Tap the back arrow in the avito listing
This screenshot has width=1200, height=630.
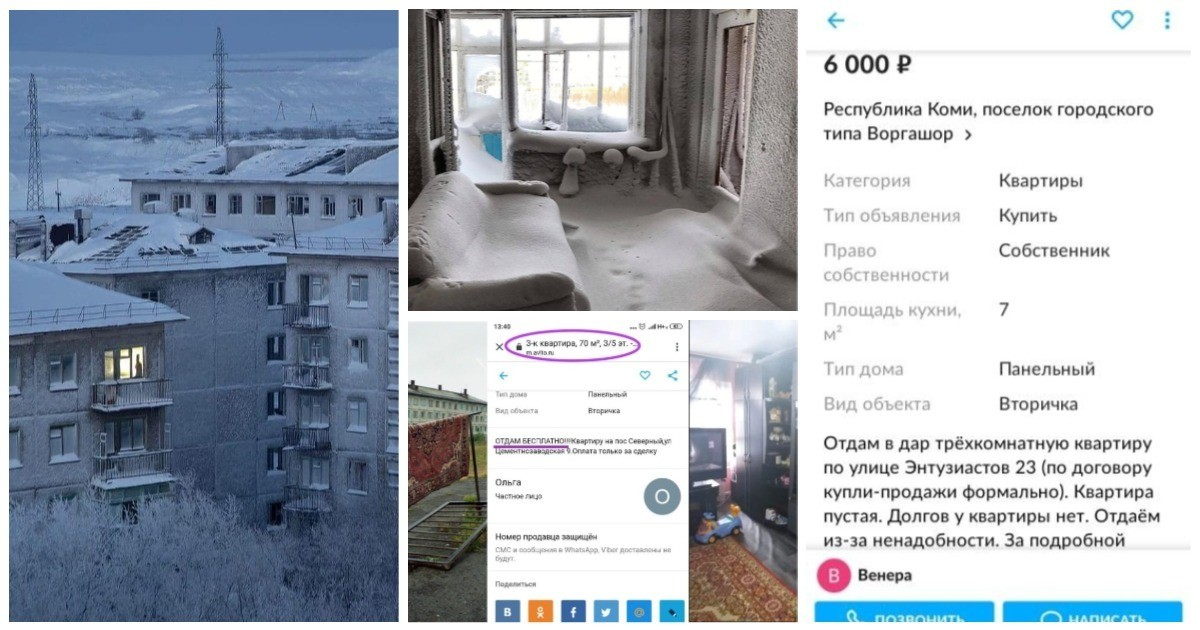(x=503, y=375)
